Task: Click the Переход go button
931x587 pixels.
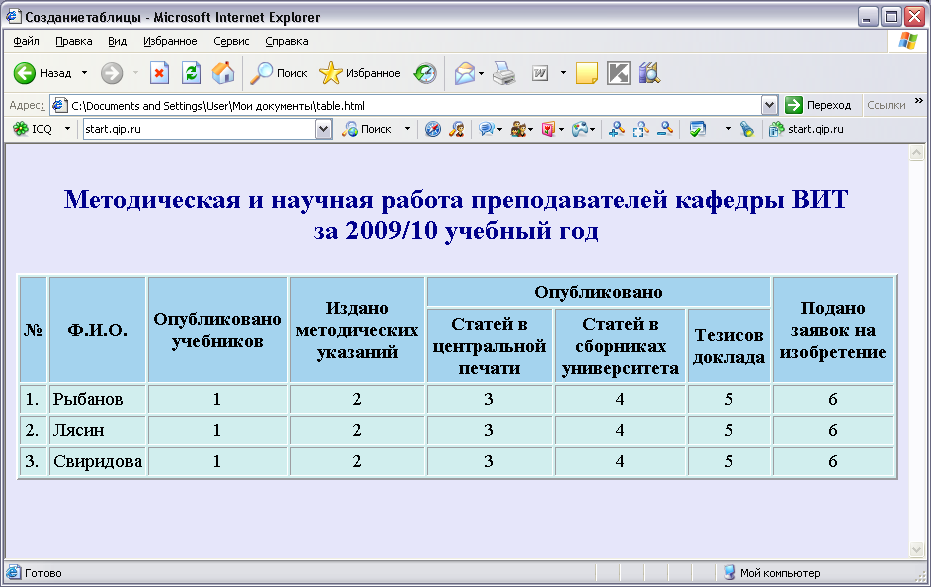Action: (818, 105)
